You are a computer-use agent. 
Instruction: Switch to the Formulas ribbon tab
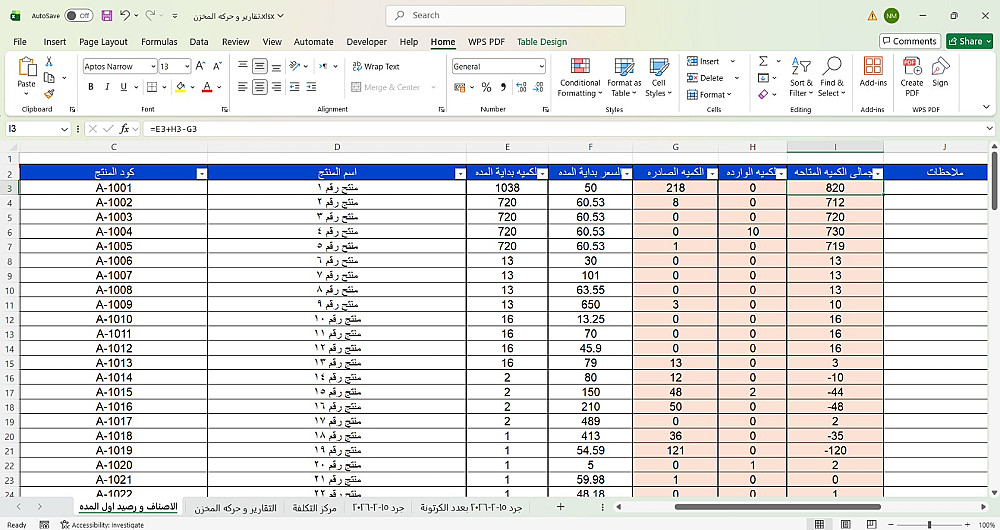[159, 41]
